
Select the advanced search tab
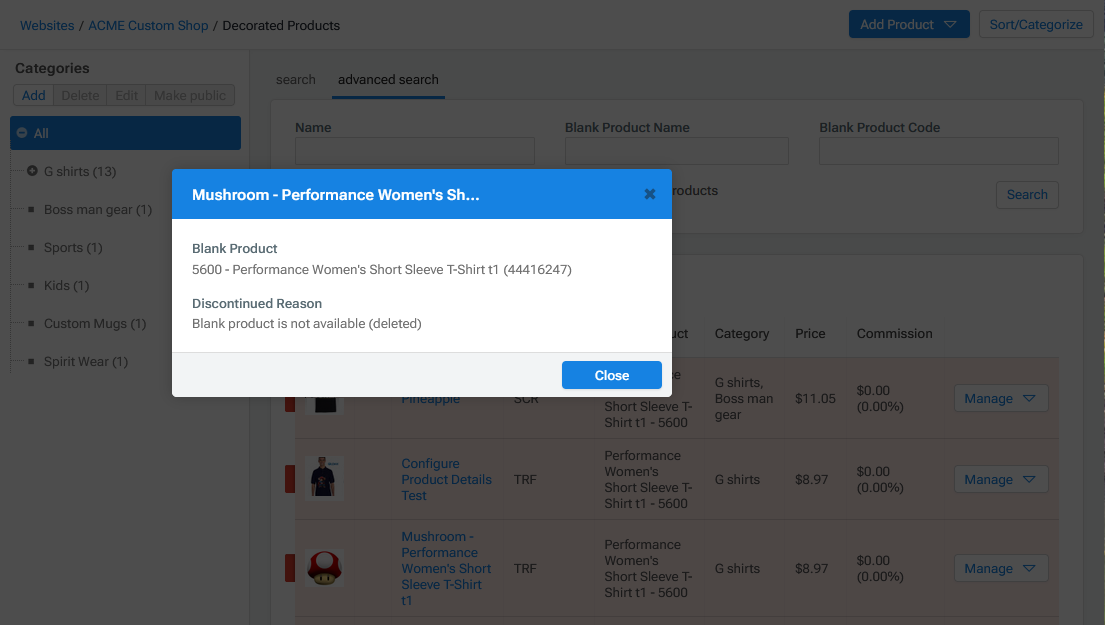(x=388, y=80)
